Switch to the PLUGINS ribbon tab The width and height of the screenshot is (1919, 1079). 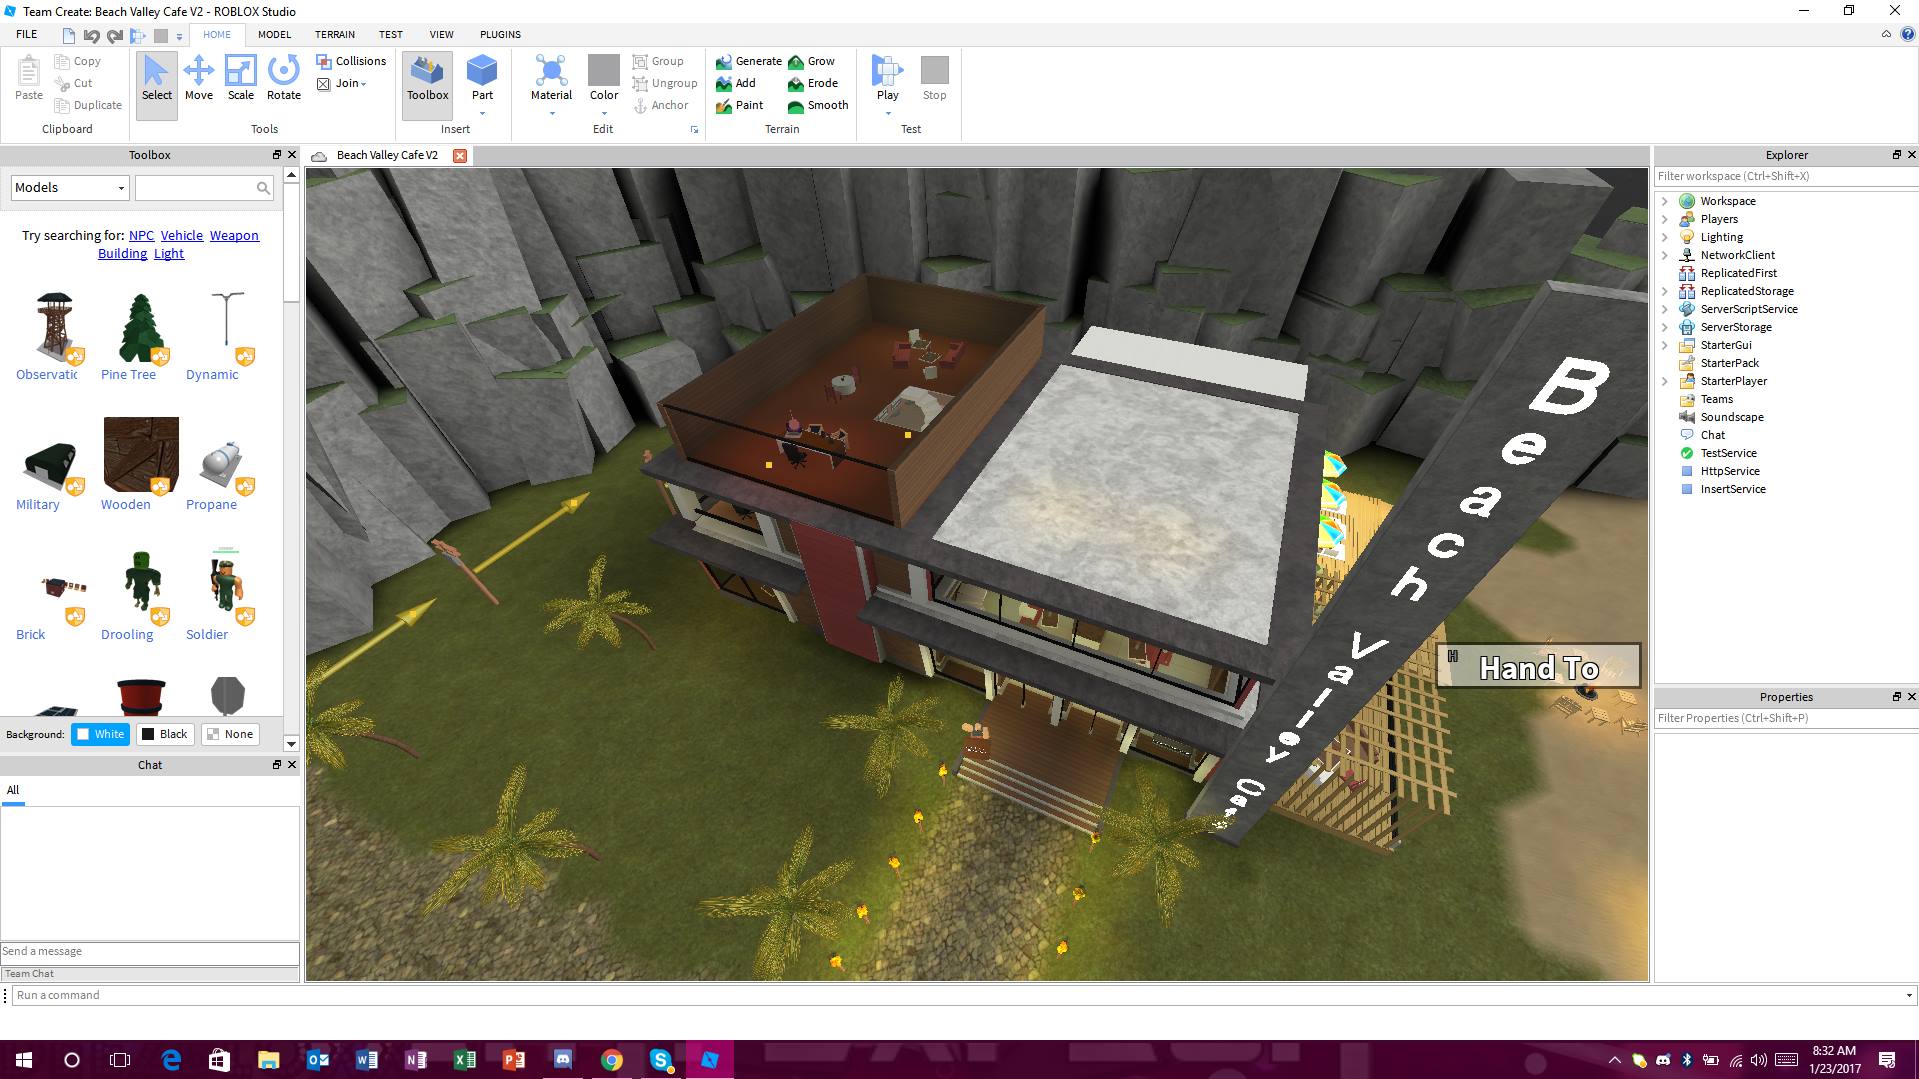[500, 34]
